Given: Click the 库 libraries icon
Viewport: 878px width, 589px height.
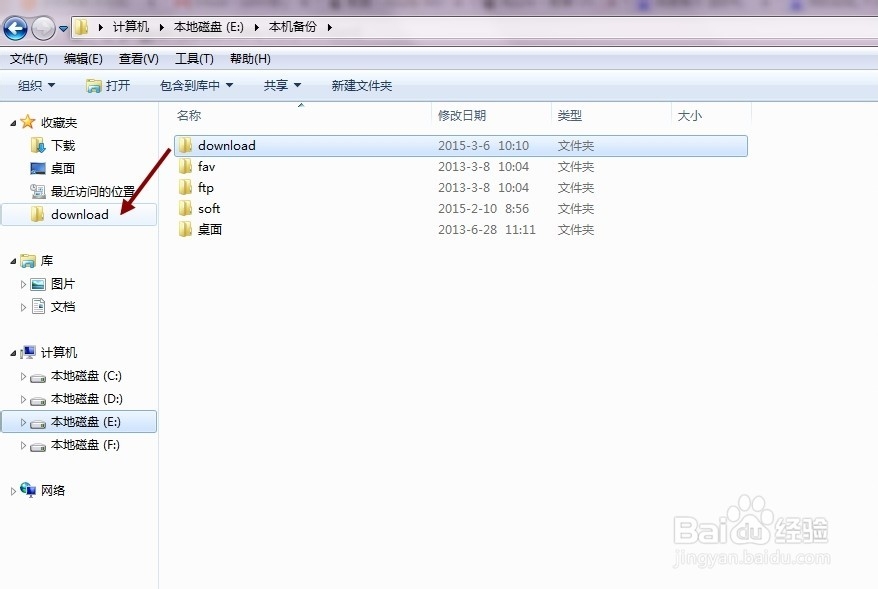Looking at the screenshot, I should click(27, 261).
